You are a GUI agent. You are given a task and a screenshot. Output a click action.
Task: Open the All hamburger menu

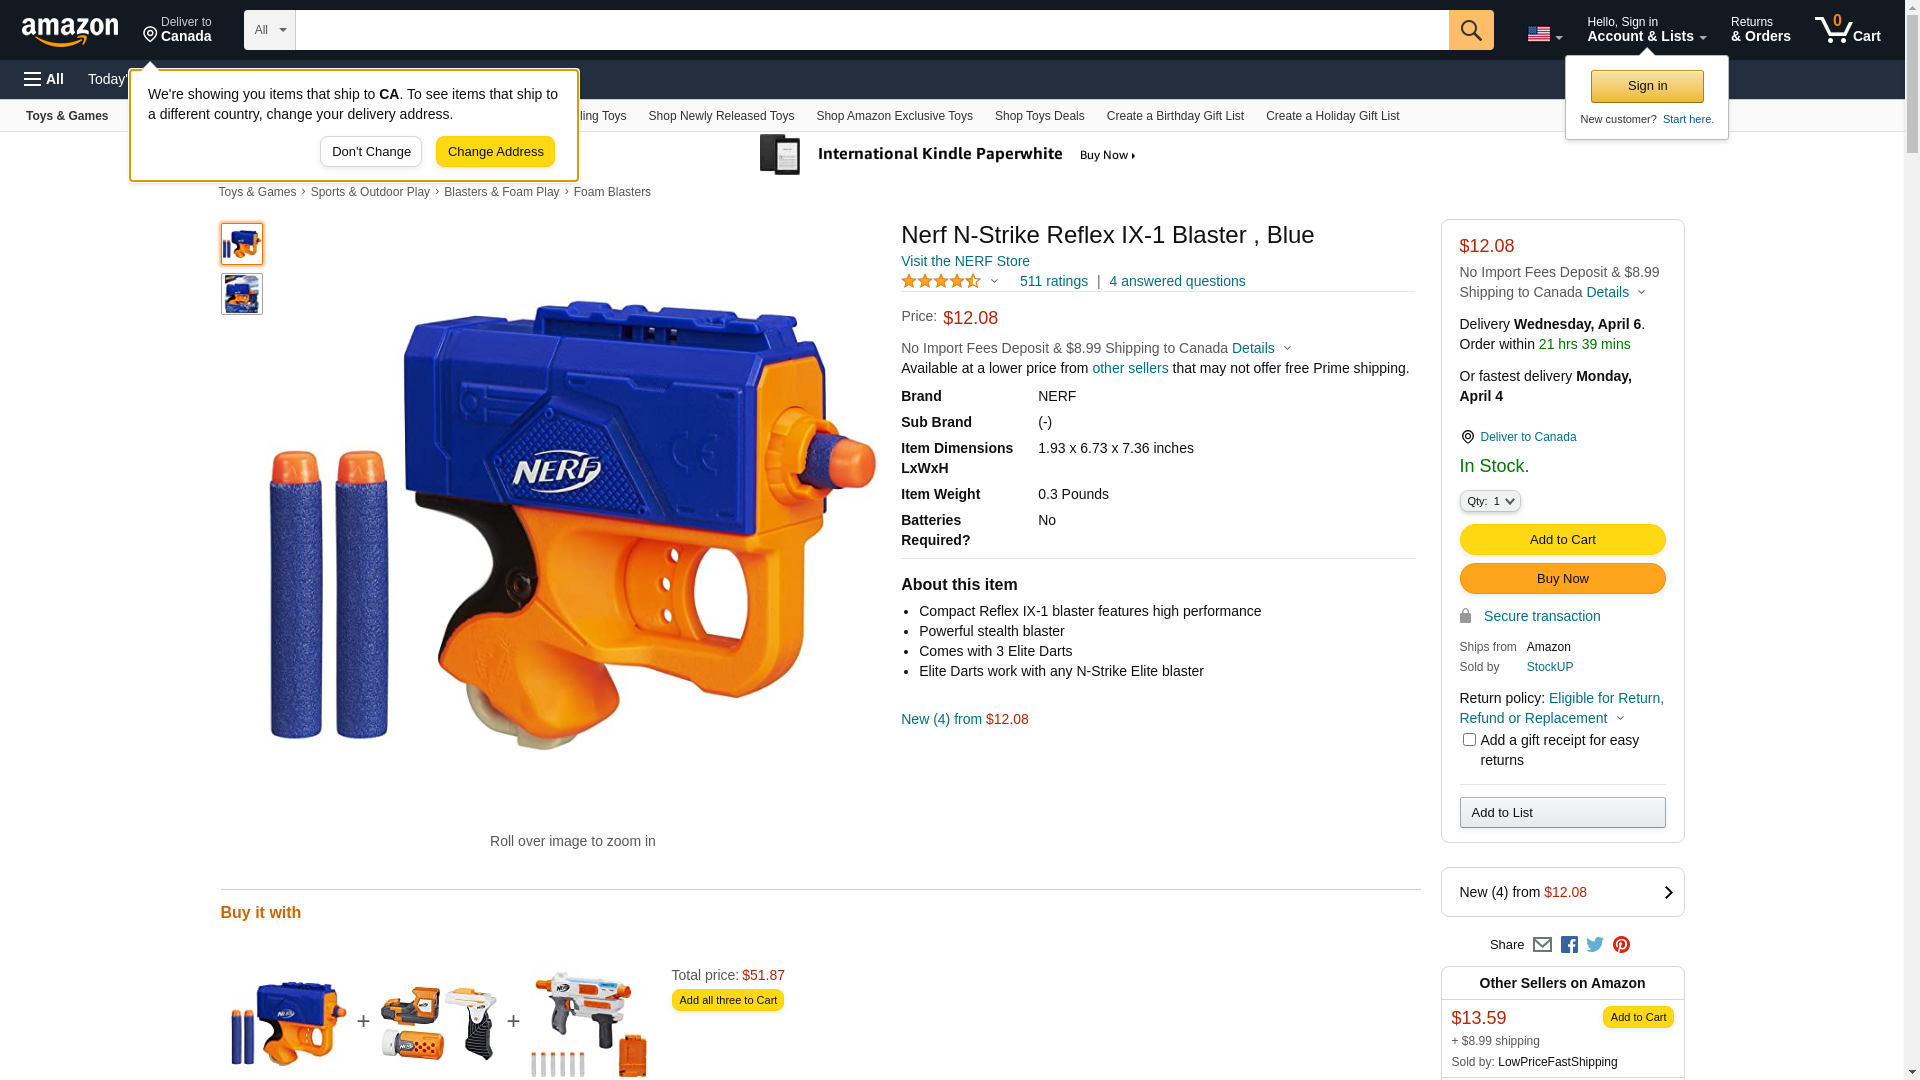click(x=44, y=79)
